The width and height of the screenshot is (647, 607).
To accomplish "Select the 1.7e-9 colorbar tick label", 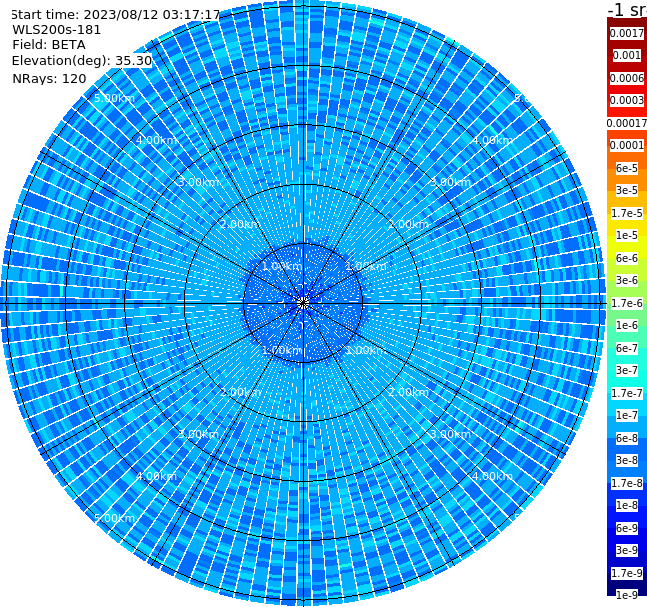I will 627,573.
